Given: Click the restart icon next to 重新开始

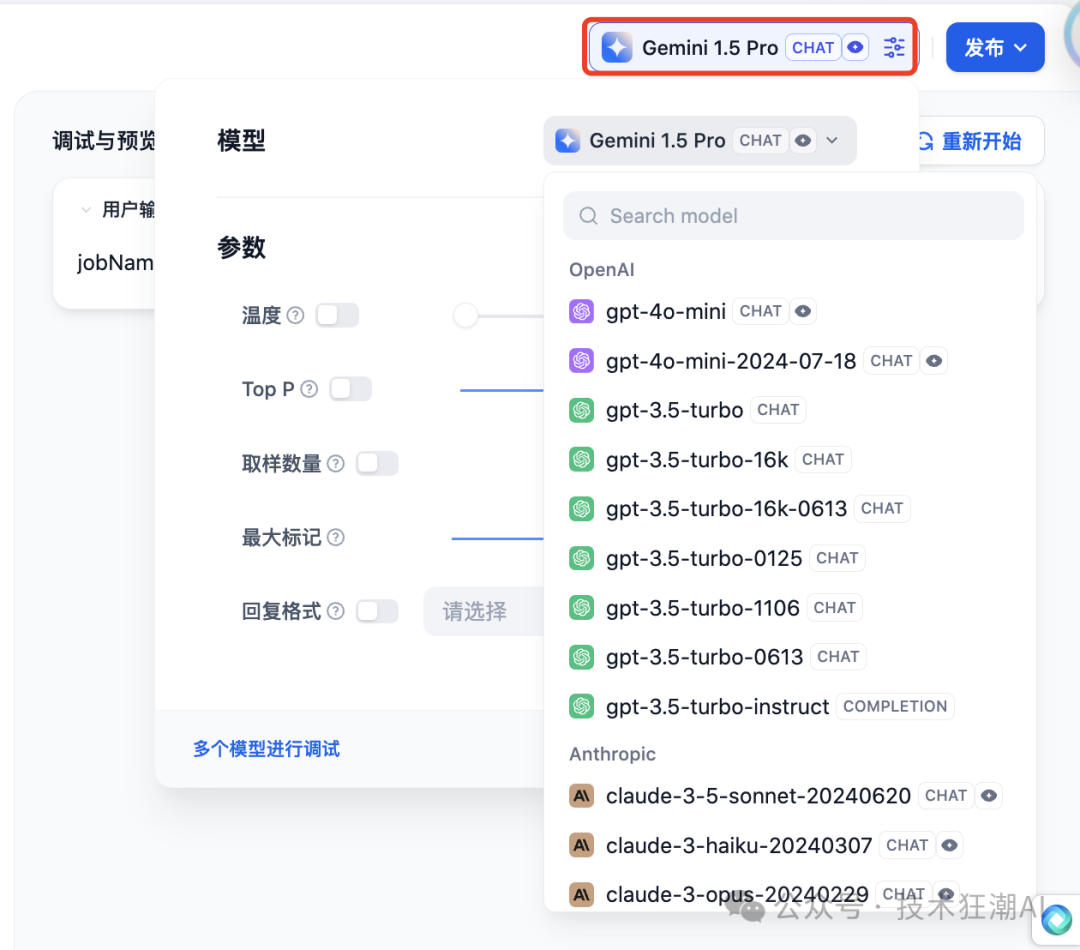Looking at the screenshot, I should (x=925, y=141).
